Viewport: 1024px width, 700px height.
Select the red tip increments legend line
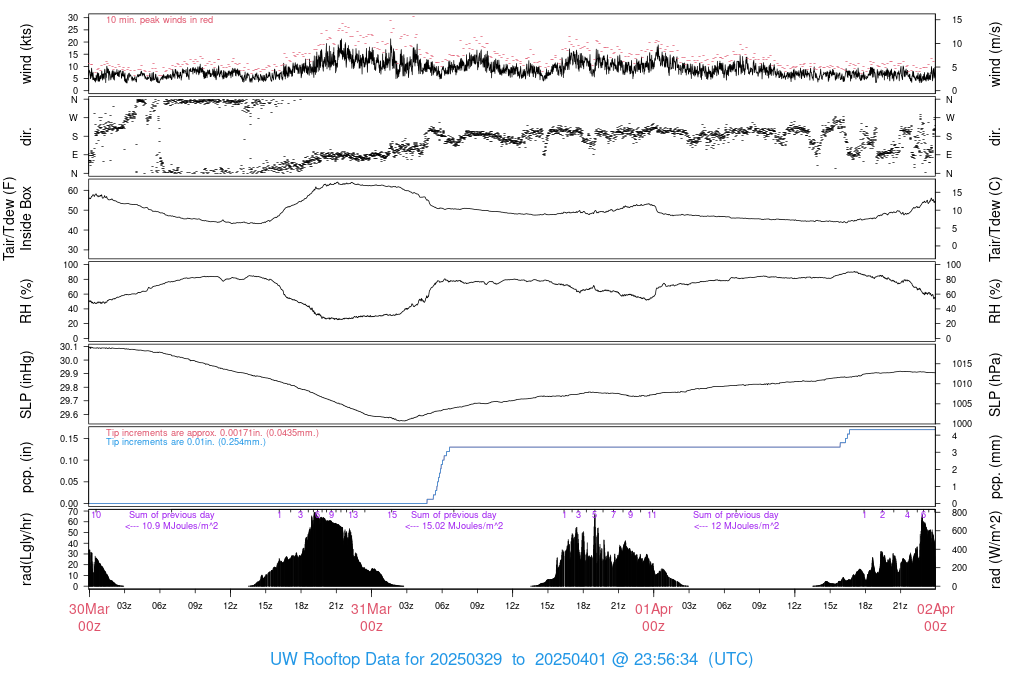point(212,433)
